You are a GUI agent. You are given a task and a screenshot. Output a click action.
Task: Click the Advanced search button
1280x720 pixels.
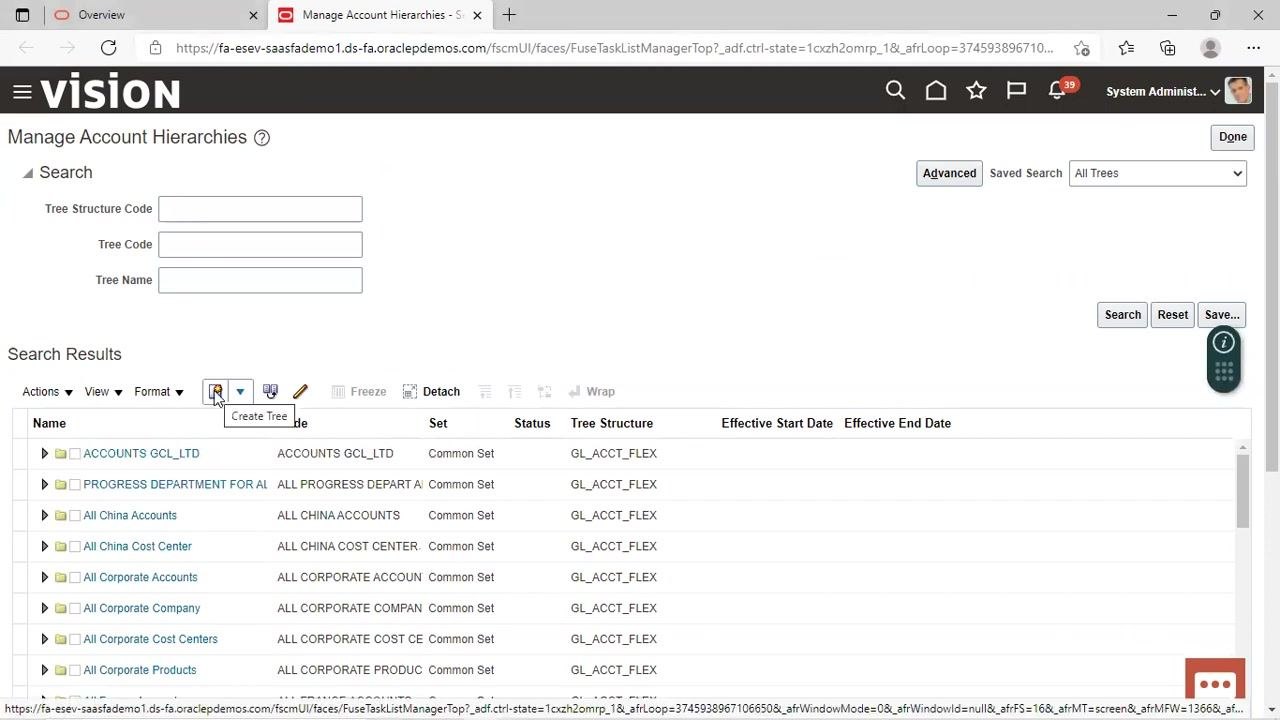pyautogui.click(x=949, y=173)
